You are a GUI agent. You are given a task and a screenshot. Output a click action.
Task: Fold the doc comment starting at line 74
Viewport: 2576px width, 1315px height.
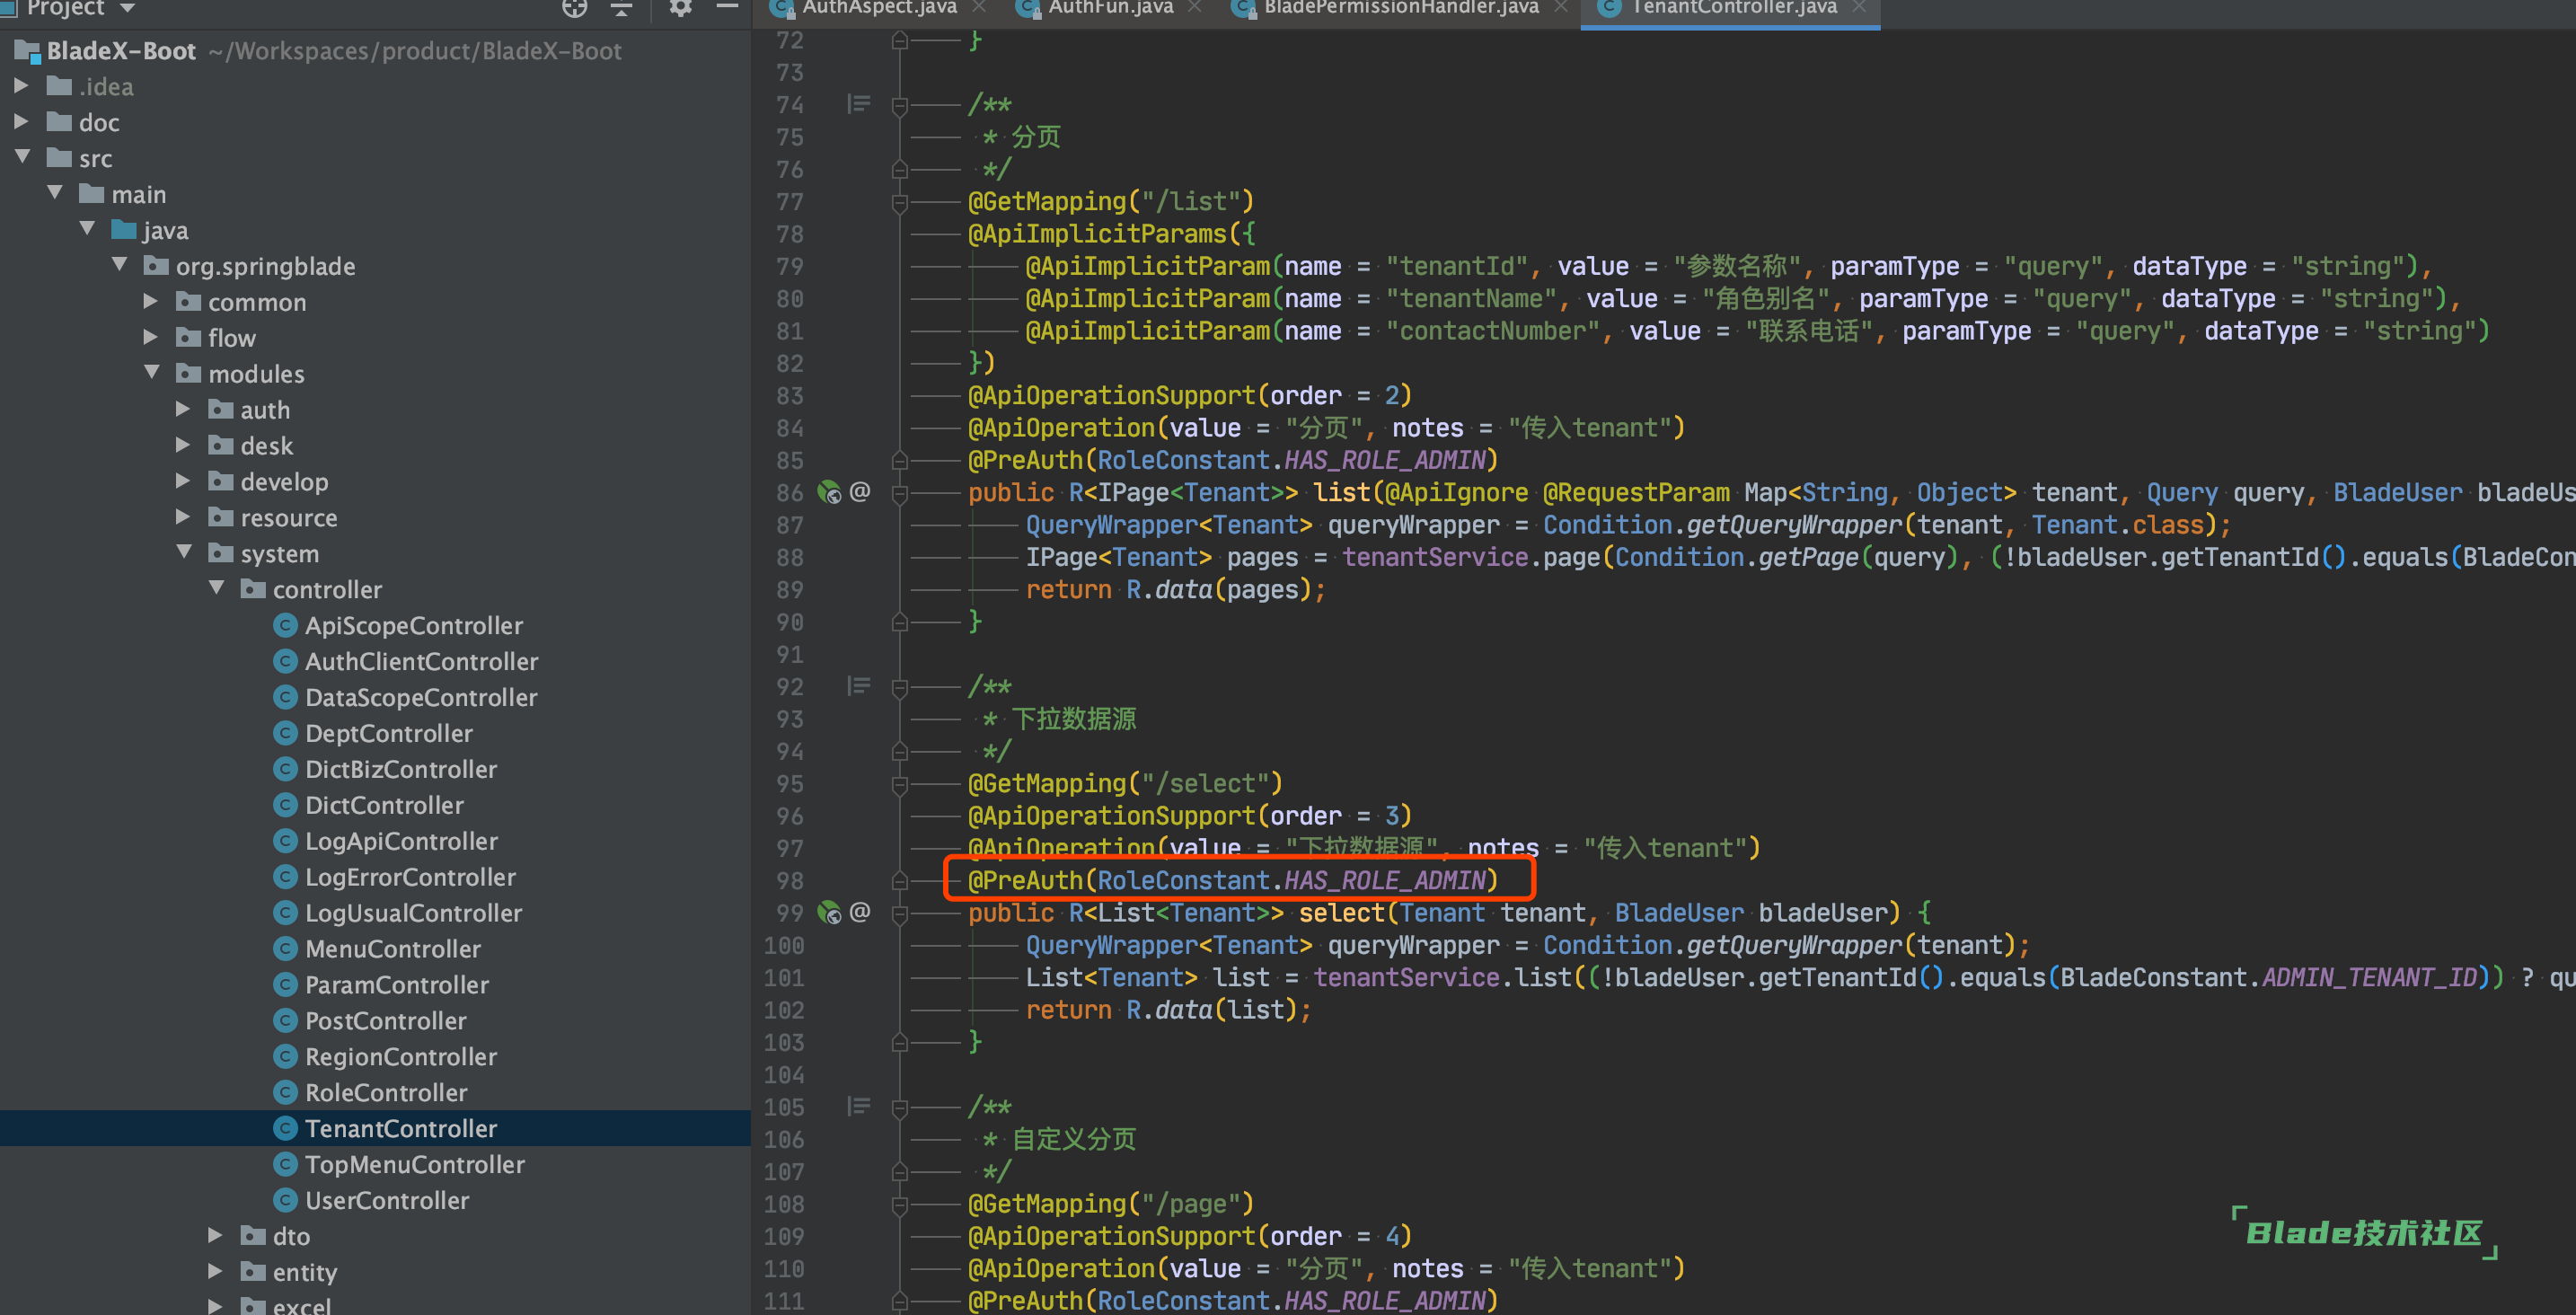899,105
